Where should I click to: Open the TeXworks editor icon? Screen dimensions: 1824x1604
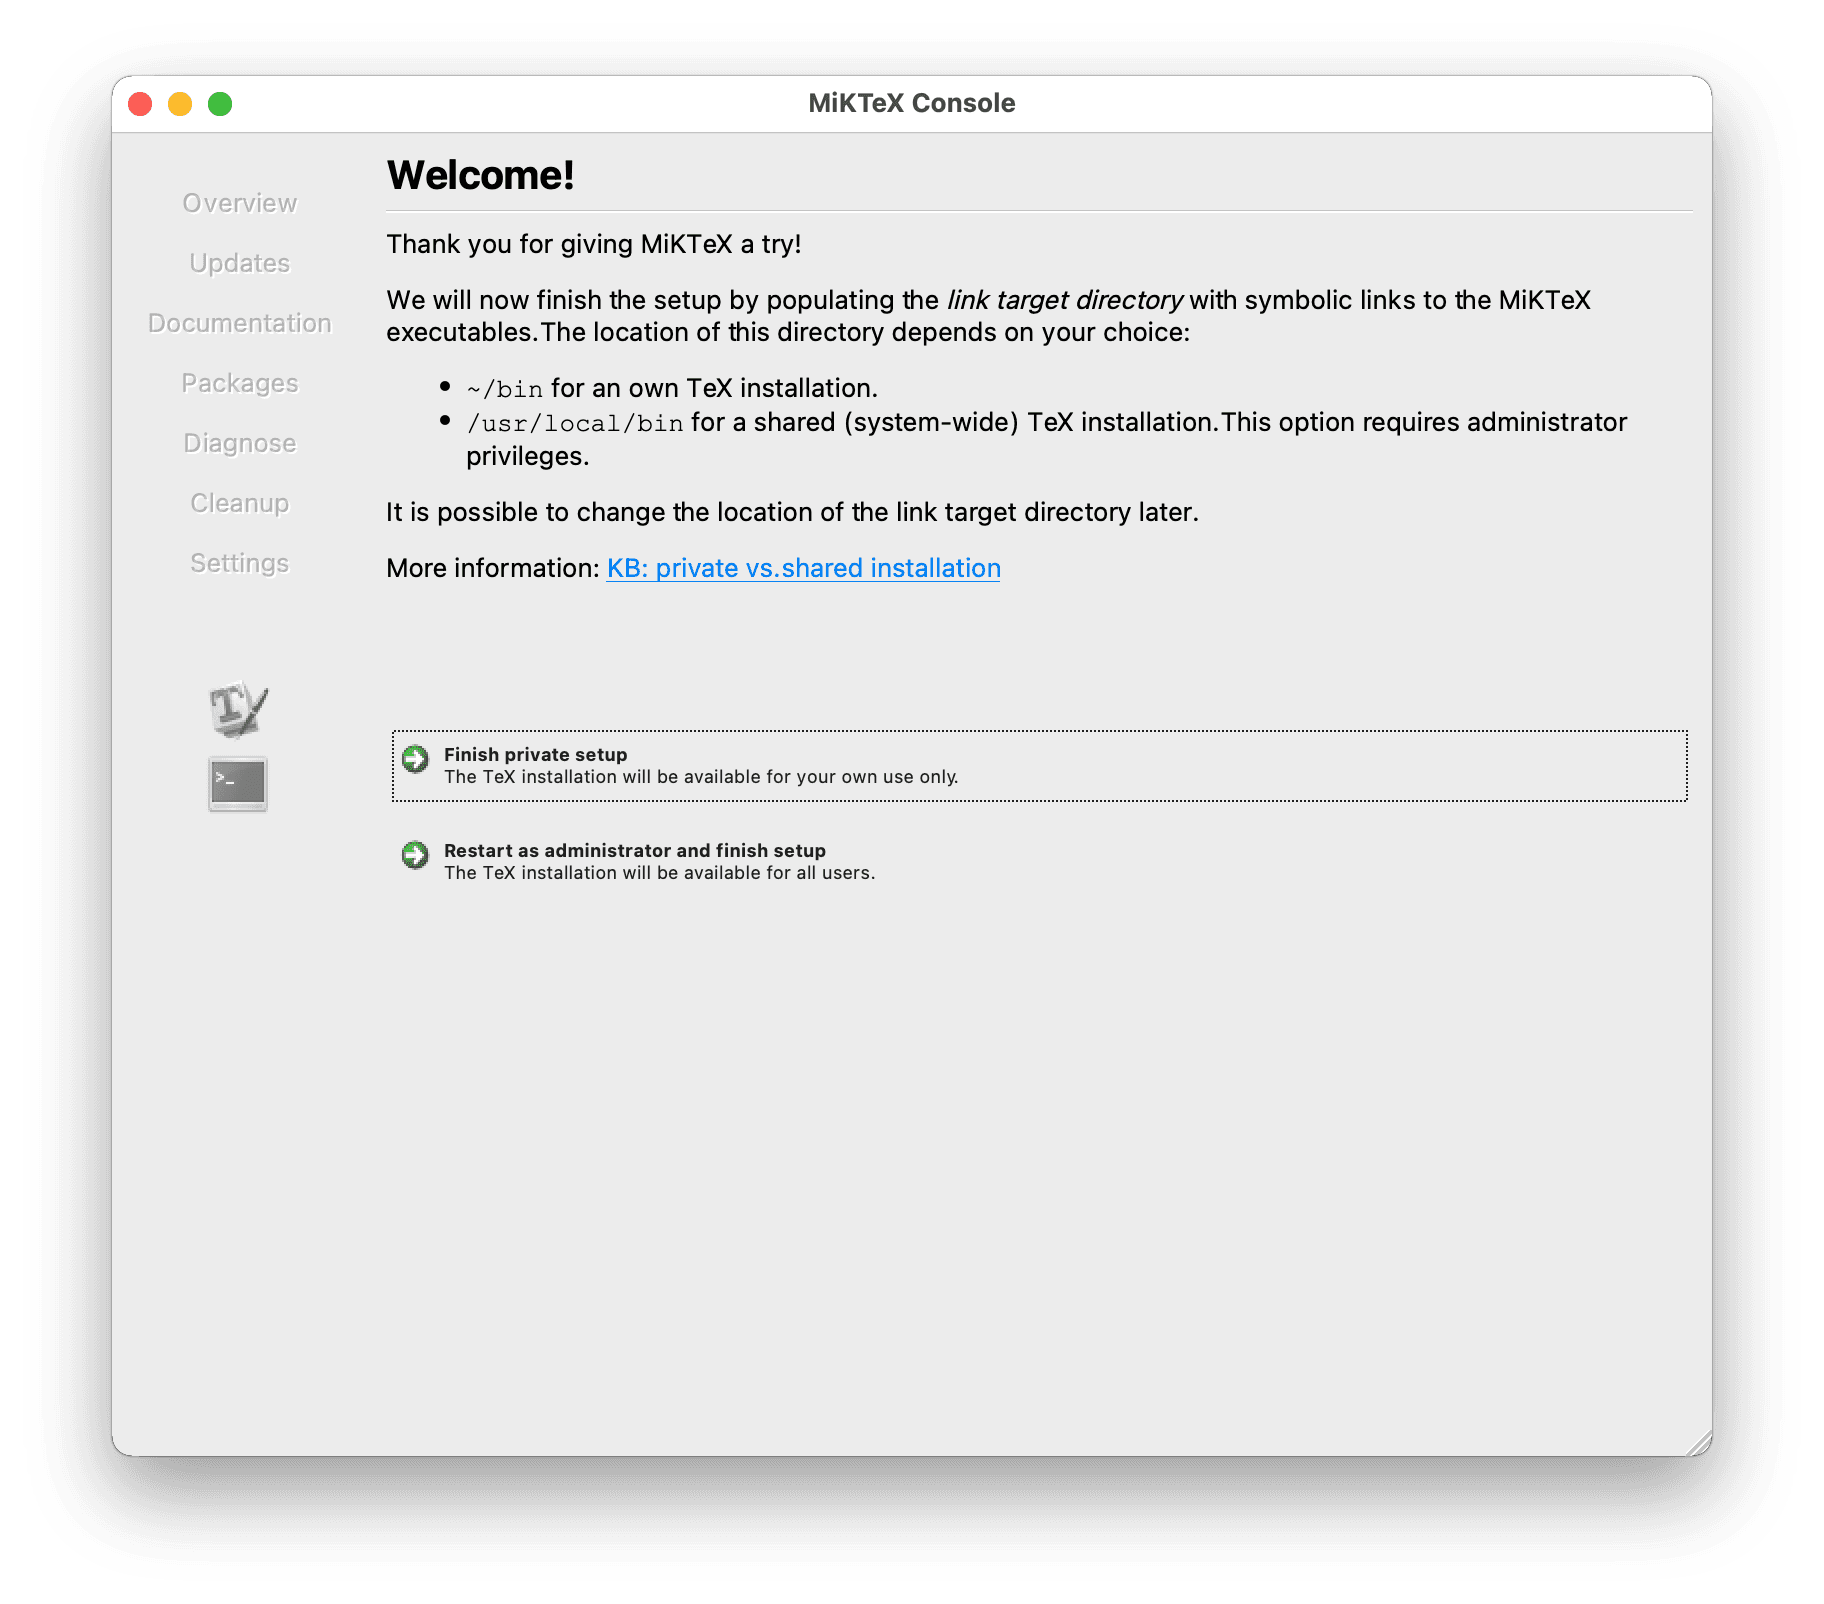point(238,709)
